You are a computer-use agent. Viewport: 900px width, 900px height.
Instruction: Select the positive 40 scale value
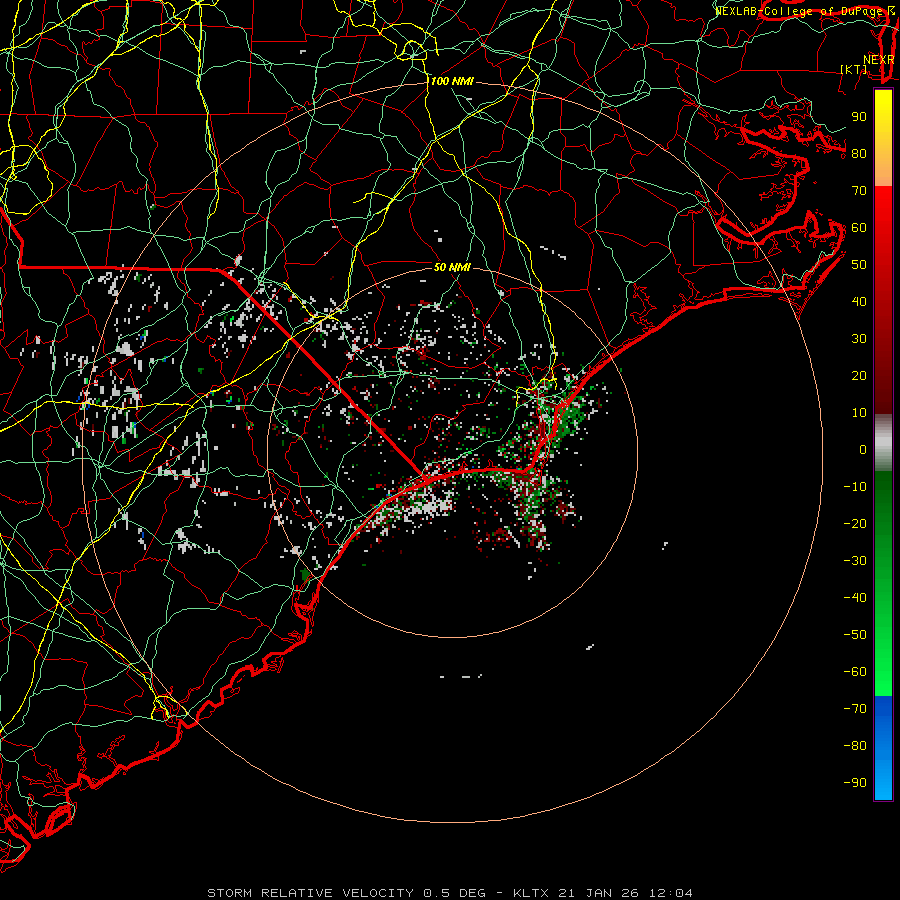point(859,302)
